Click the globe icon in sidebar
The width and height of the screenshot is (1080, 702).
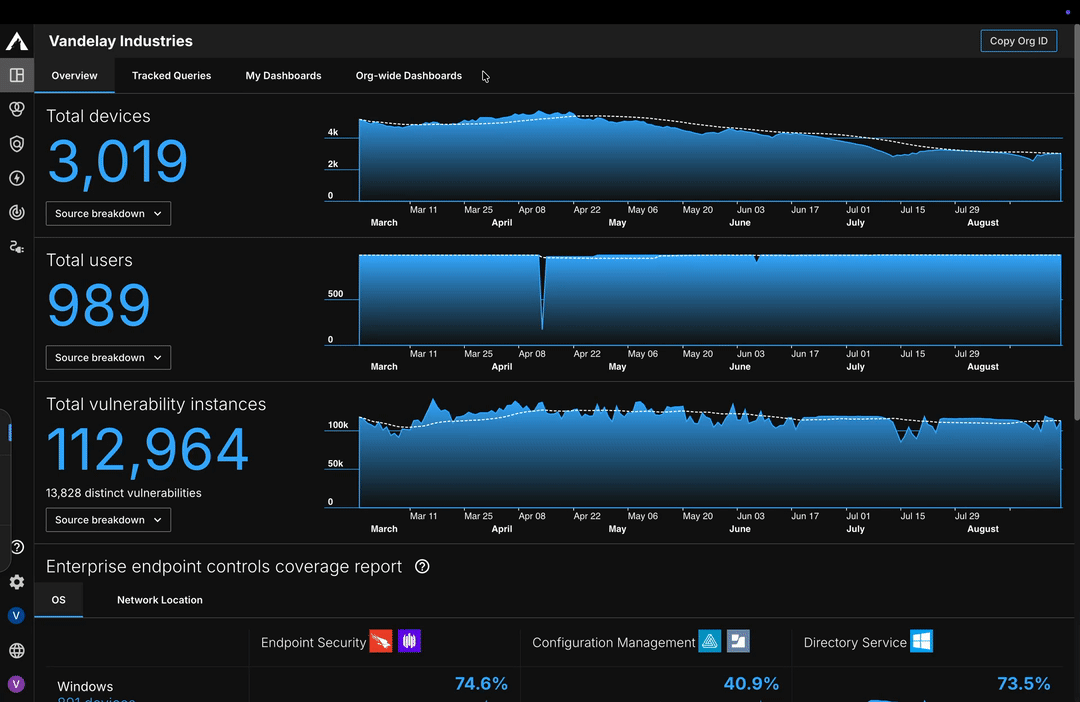pyautogui.click(x=17, y=650)
